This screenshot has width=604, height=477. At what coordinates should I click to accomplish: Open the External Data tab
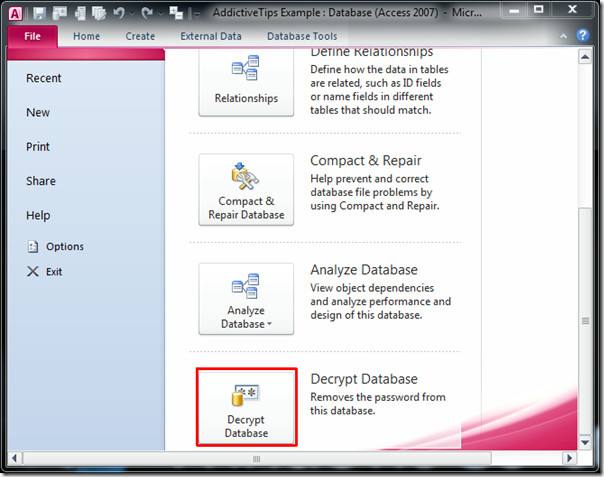211,36
